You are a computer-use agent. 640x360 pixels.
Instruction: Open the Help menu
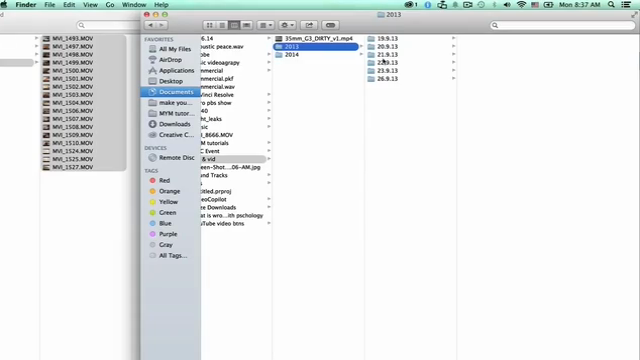coord(161,5)
